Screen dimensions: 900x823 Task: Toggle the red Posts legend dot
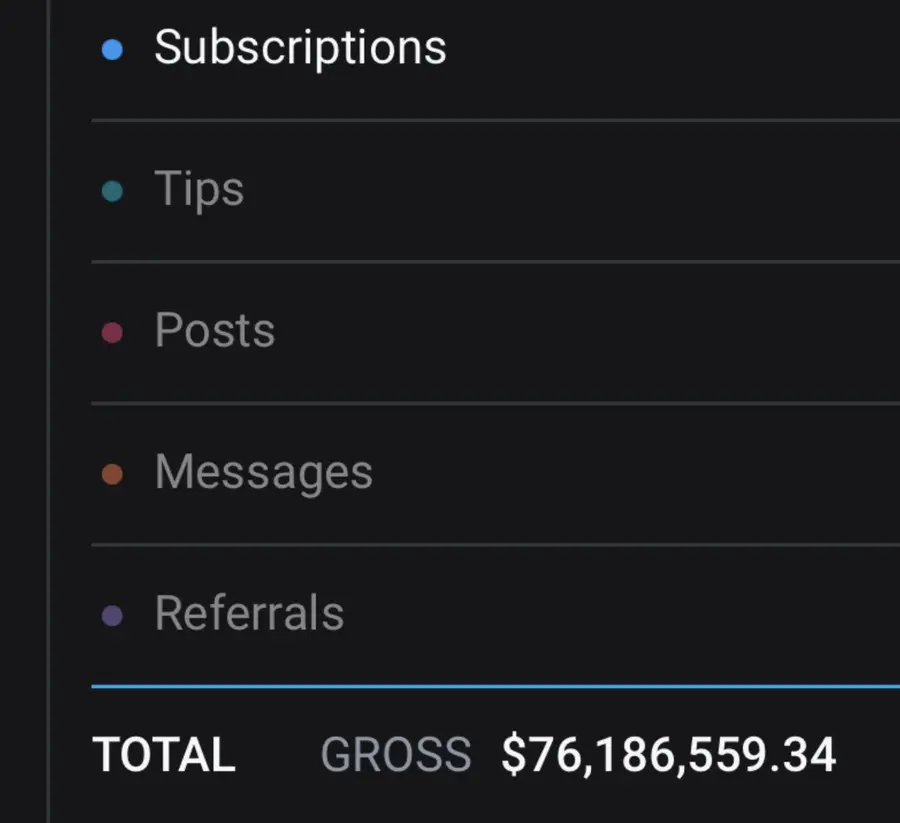(113, 332)
